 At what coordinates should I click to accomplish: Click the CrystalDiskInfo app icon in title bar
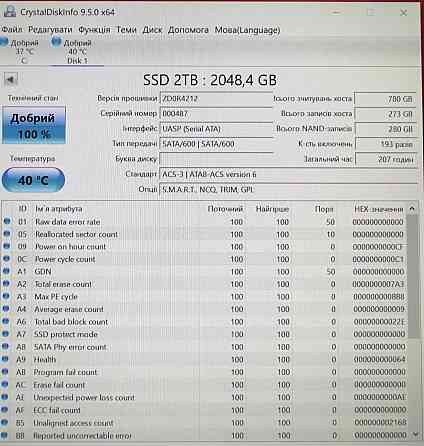click(9, 12)
